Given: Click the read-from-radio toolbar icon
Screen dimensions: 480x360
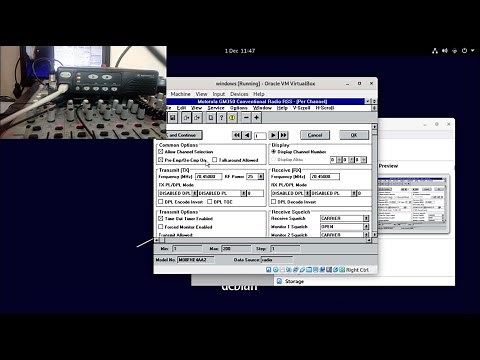Looking at the screenshot, I should point(187,117).
